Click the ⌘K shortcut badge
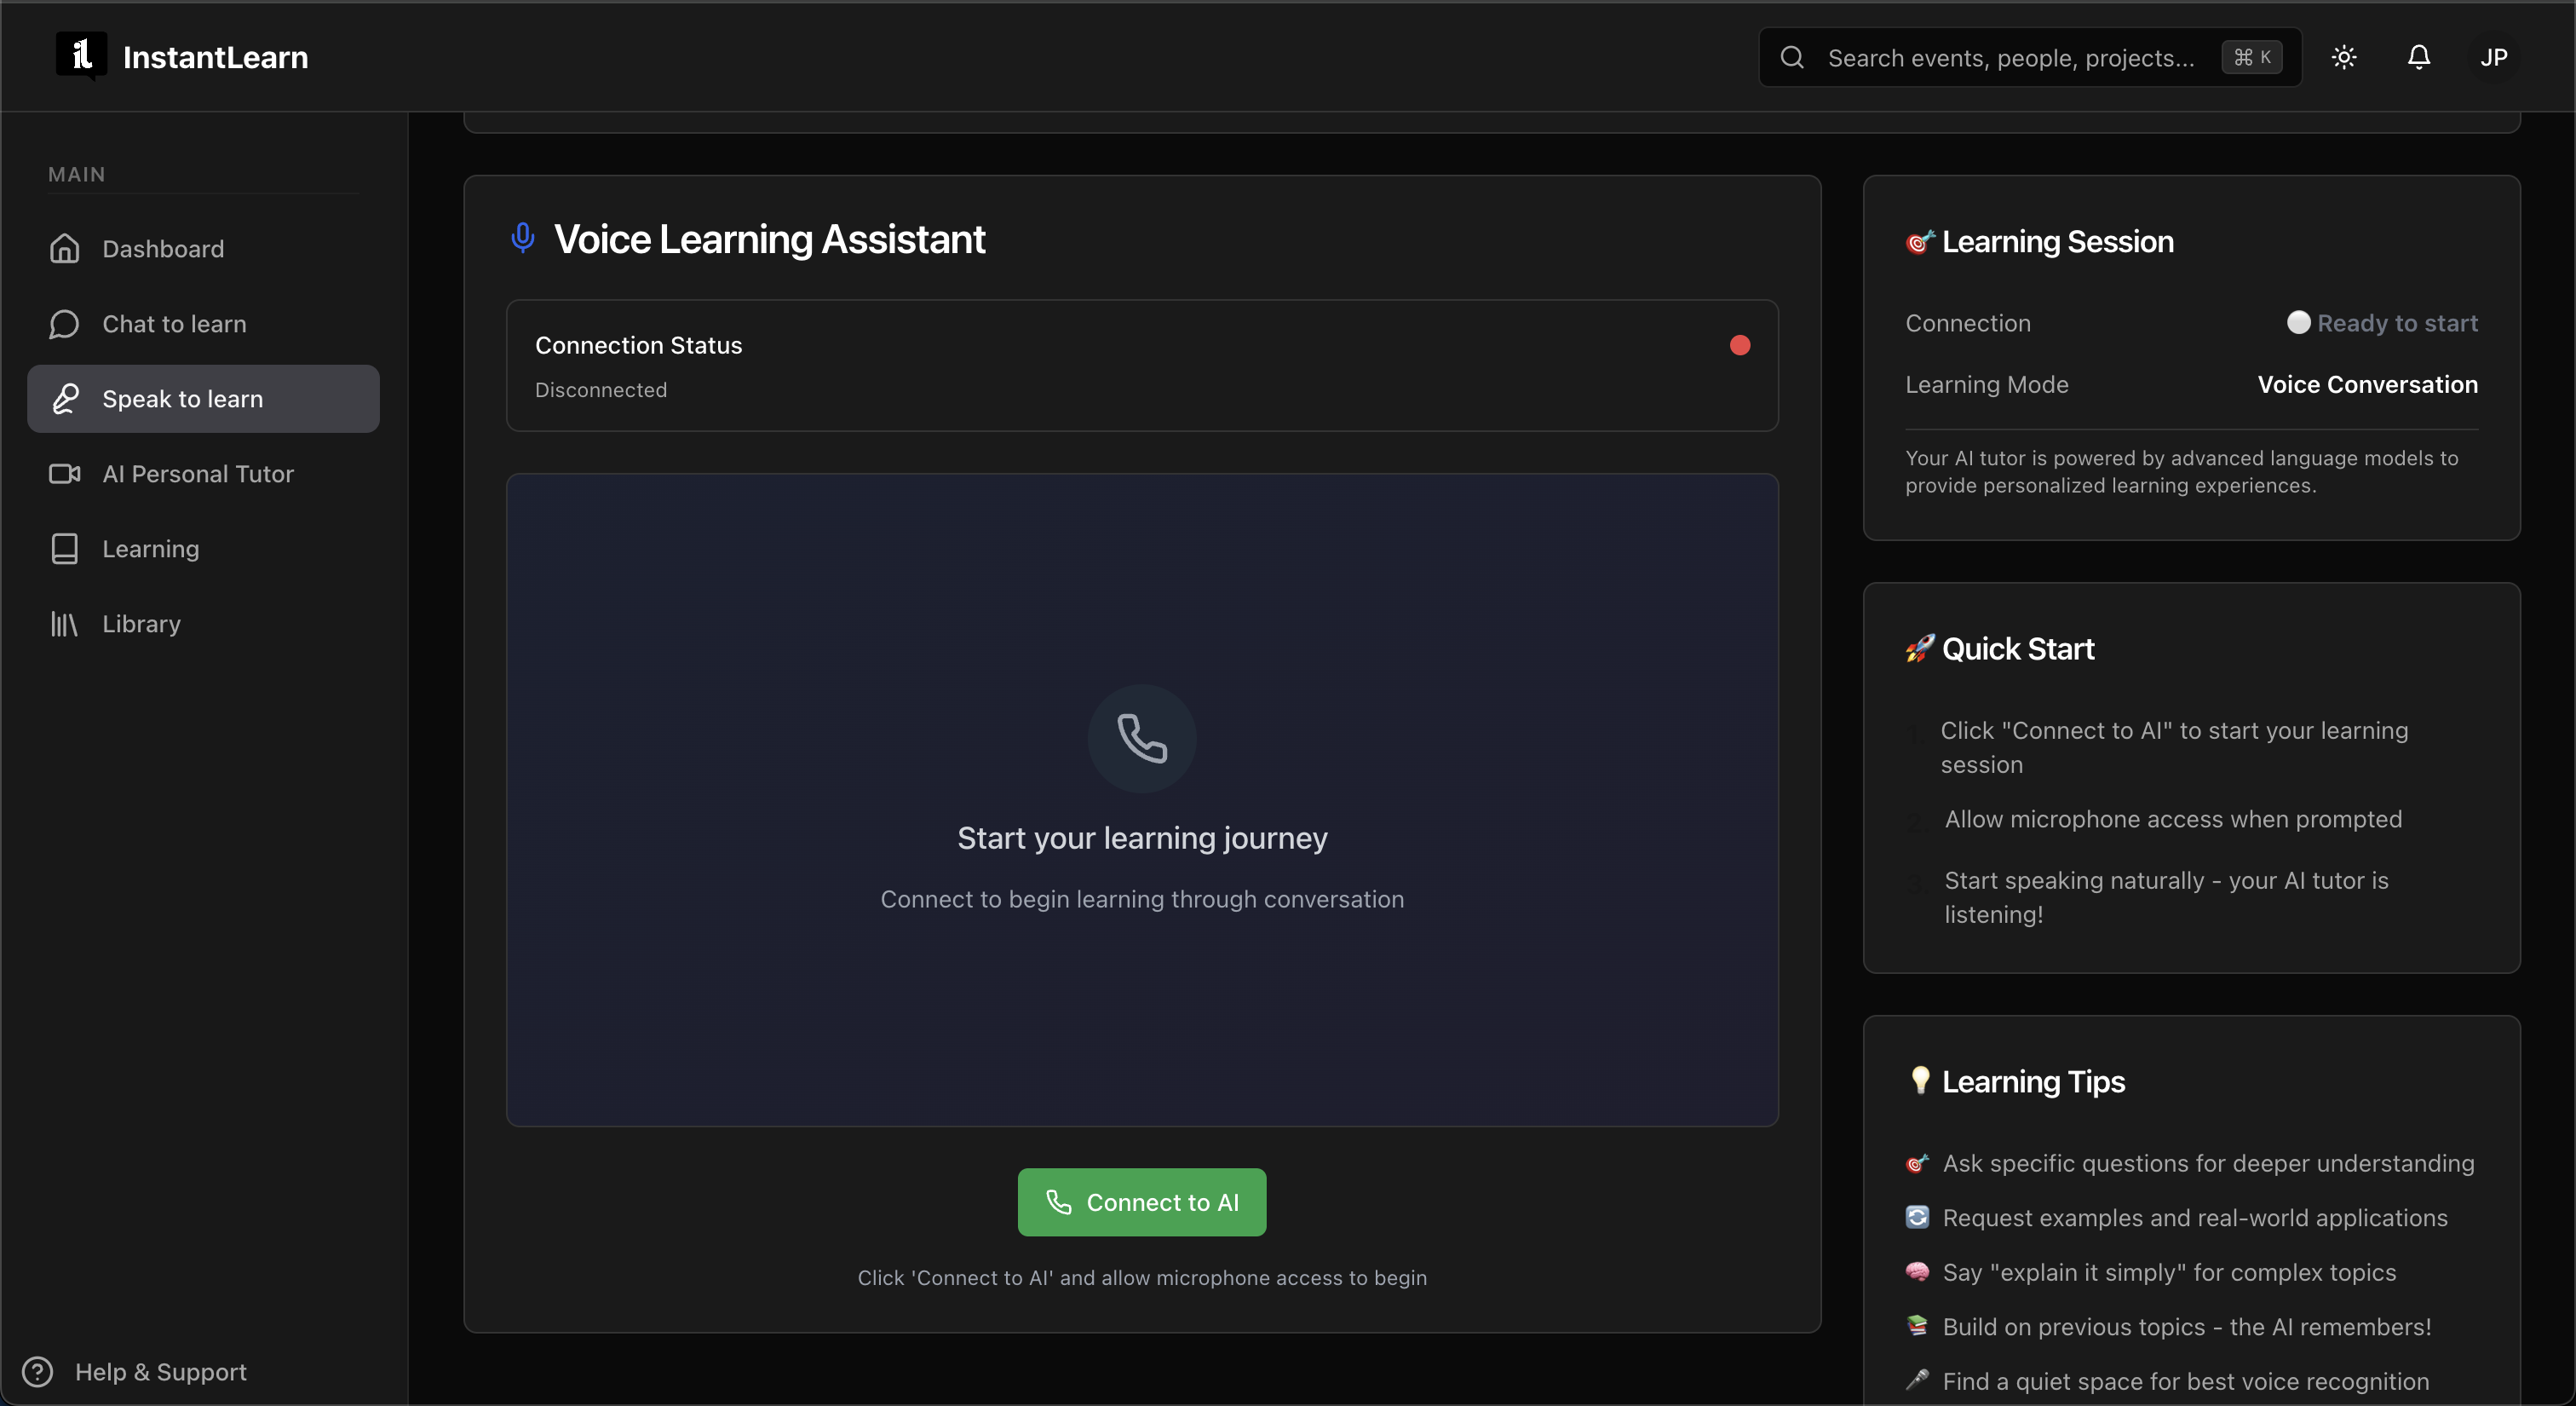Screen dimensions: 2576x1406 tap(2252, 57)
